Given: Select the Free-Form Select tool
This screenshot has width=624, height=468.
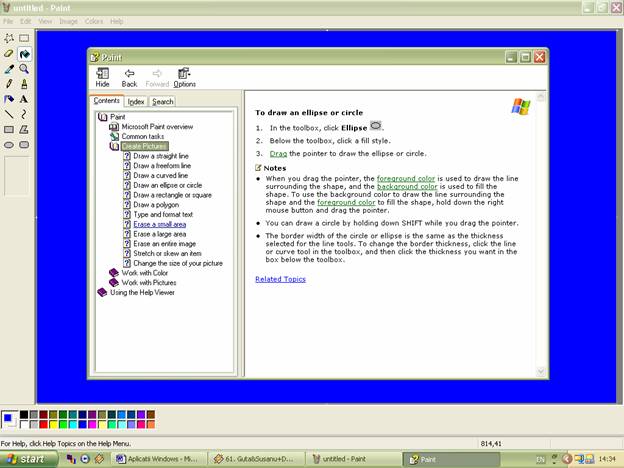Looking at the screenshot, I should [9, 38].
